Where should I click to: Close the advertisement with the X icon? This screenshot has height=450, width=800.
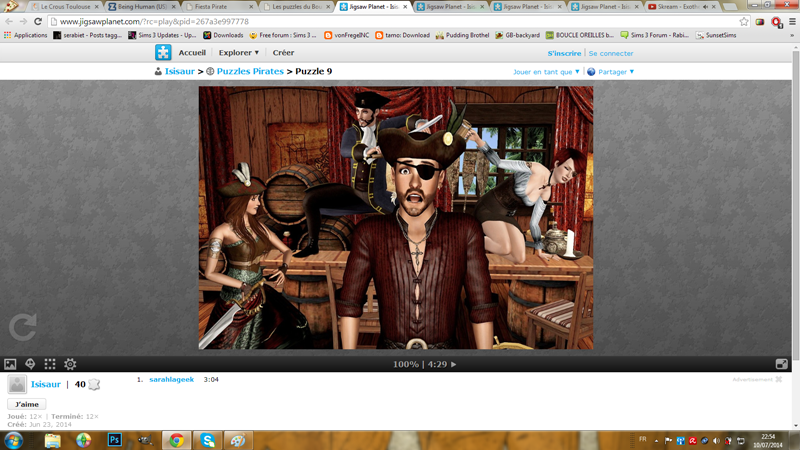tap(779, 380)
